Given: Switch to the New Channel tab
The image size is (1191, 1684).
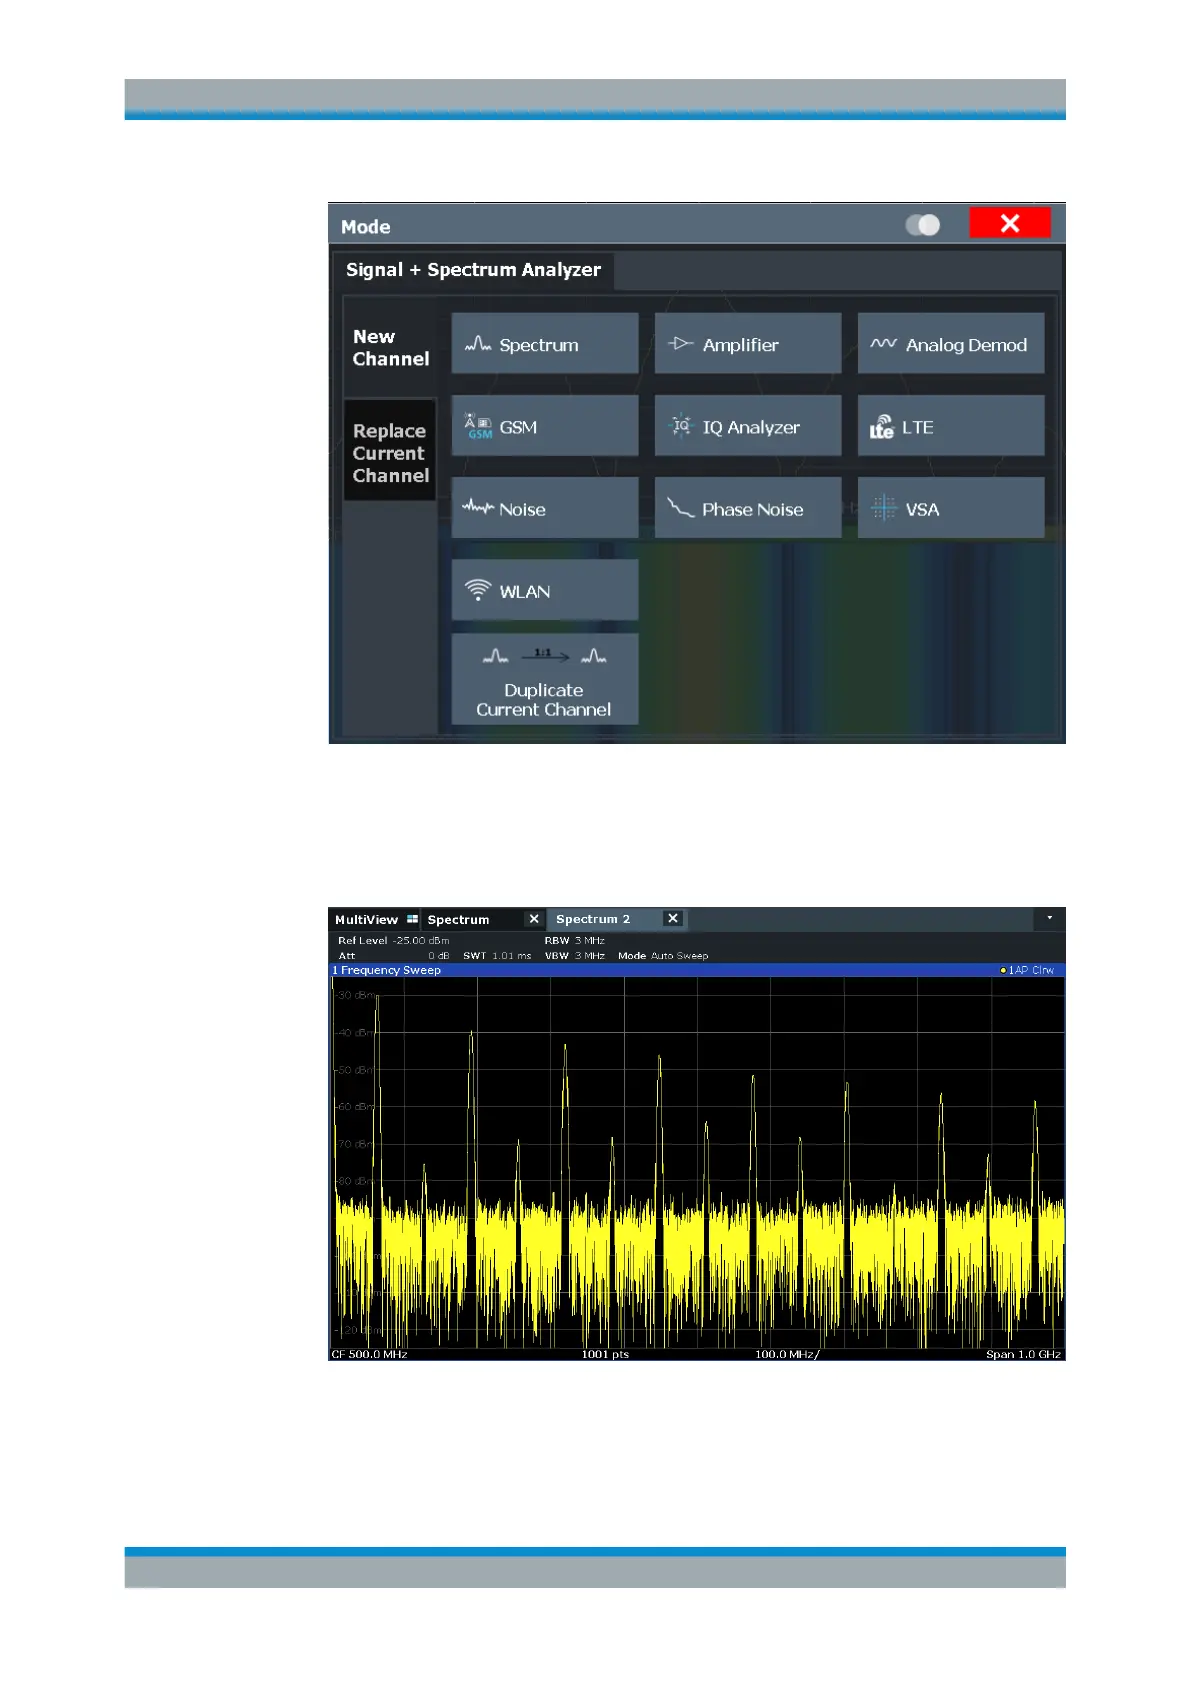Looking at the screenshot, I should pos(390,348).
